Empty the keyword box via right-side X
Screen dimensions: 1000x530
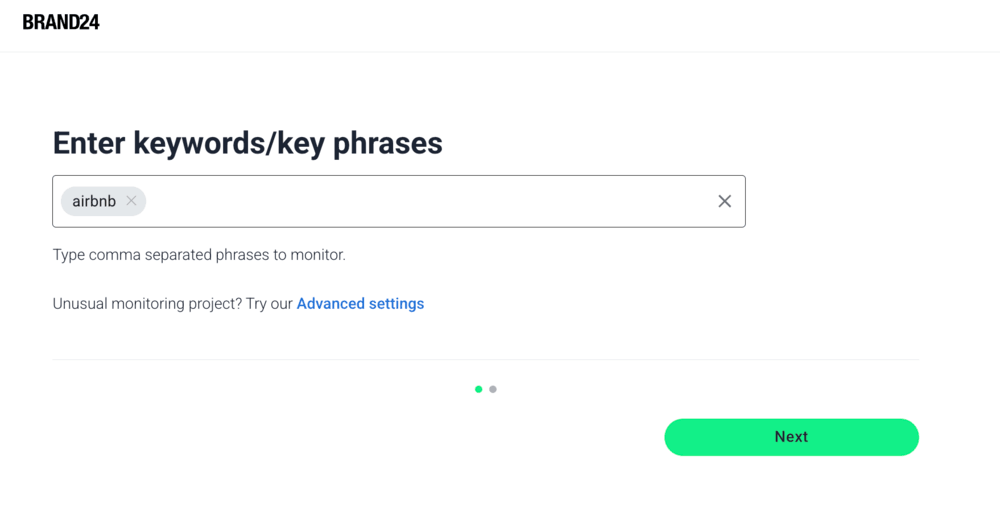[725, 201]
